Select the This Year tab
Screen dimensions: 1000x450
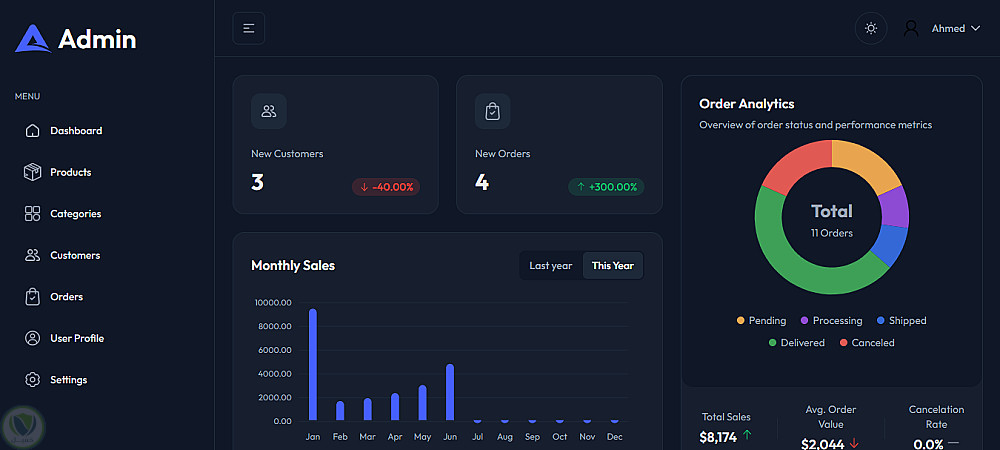tap(613, 266)
